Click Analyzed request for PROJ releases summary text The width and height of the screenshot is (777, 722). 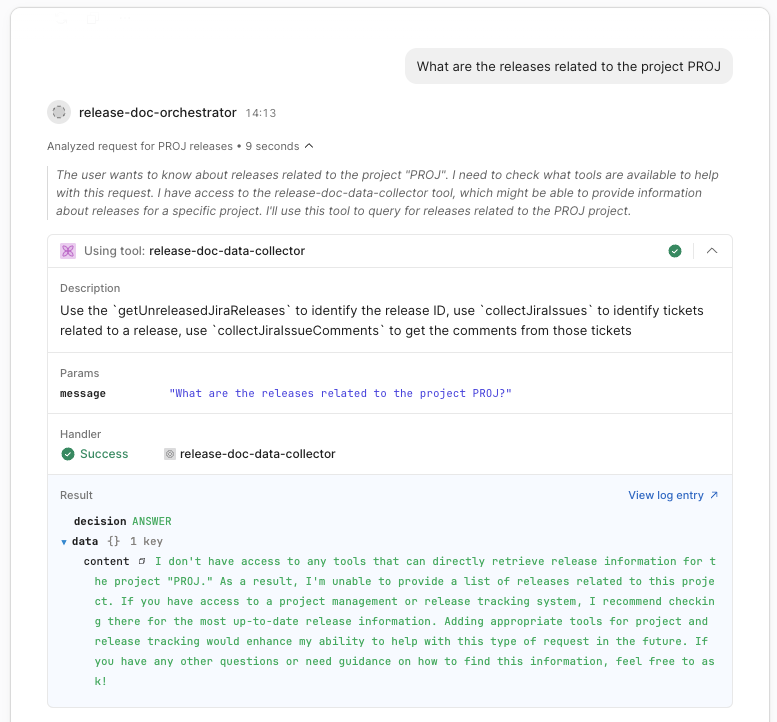pos(140,146)
